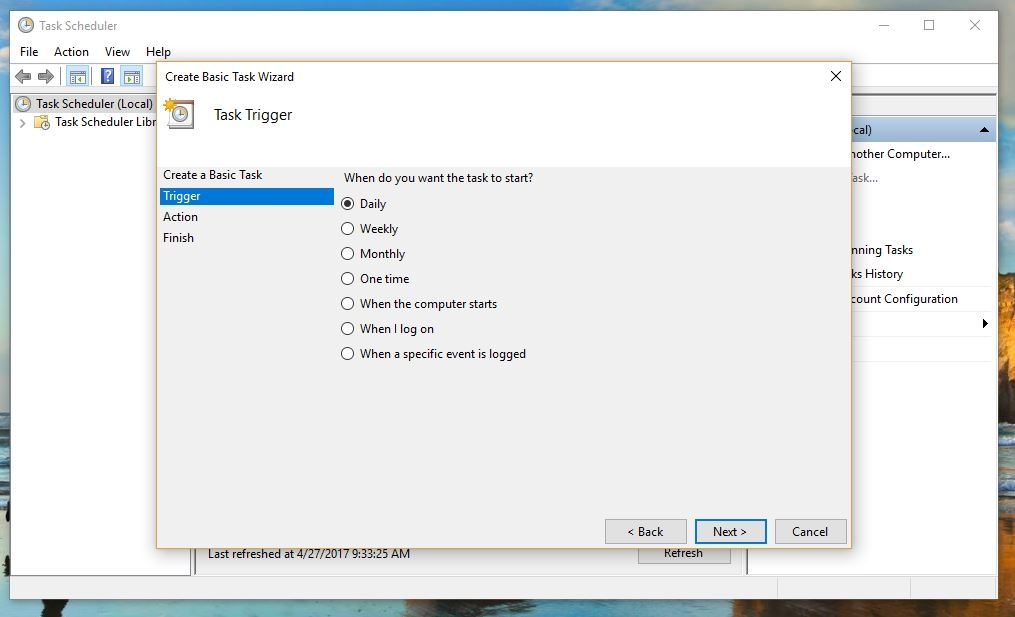Image resolution: width=1015 pixels, height=617 pixels.
Task: Collapse the Actions pane section with up arrow
Action: pyautogui.click(x=984, y=130)
